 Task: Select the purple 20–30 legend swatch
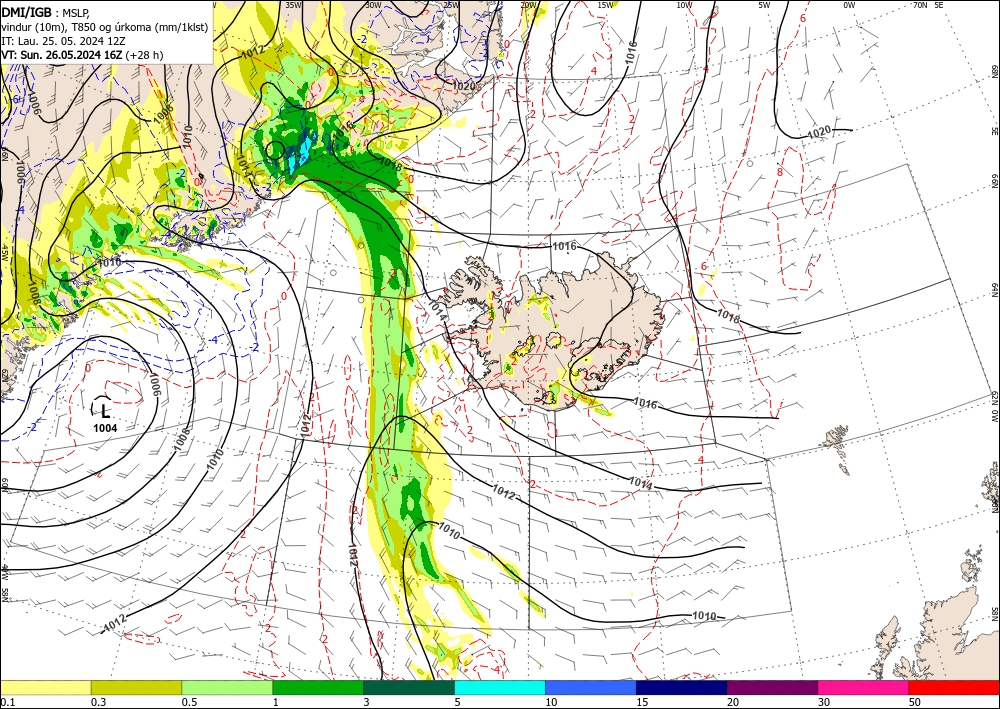pyautogui.click(x=772, y=687)
